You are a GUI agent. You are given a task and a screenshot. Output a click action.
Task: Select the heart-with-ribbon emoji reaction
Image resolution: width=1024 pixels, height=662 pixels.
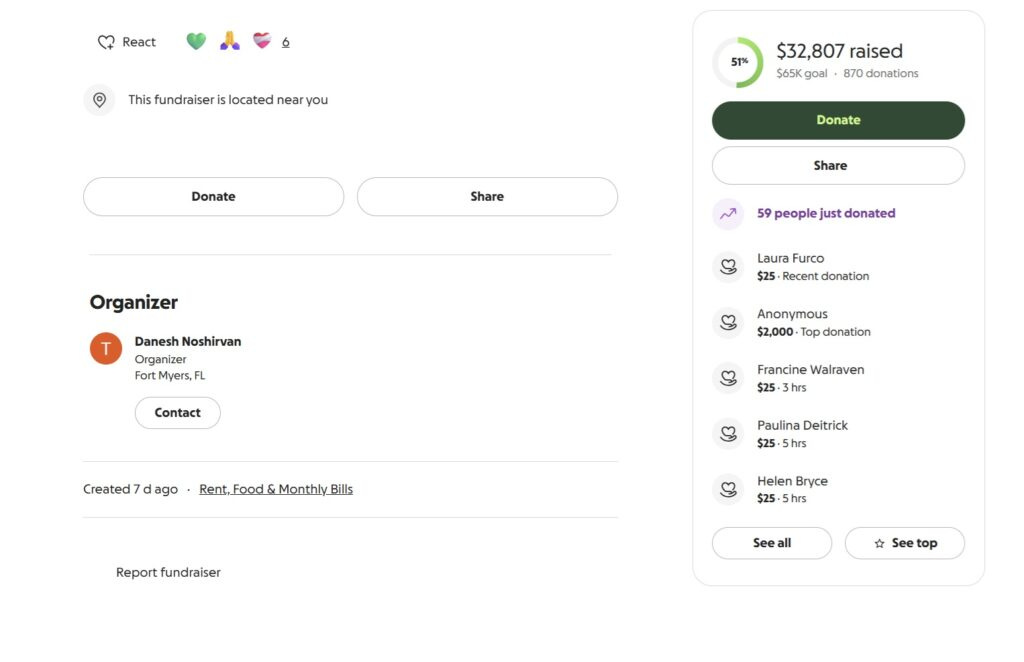pyautogui.click(x=261, y=41)
